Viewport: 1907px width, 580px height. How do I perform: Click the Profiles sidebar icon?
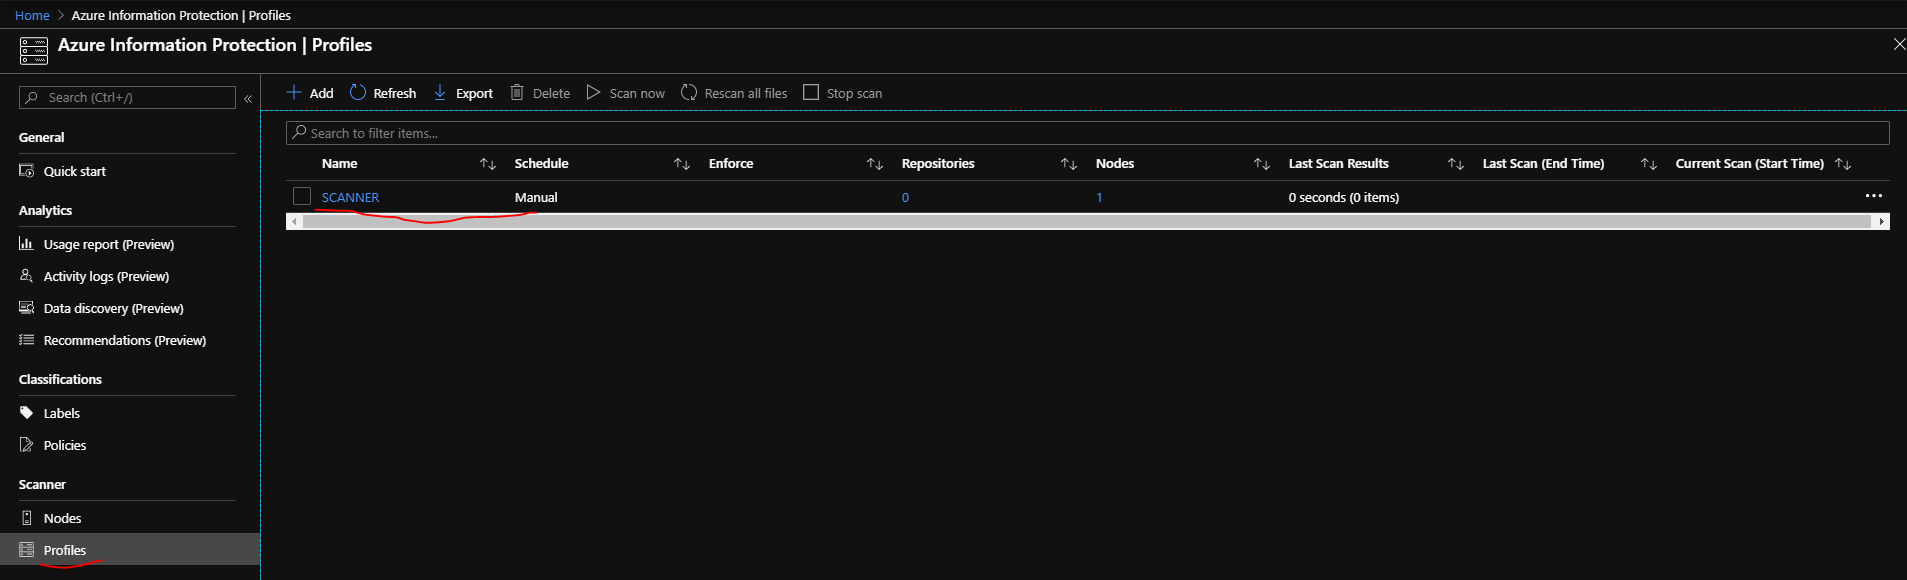(x=27, y=549)
